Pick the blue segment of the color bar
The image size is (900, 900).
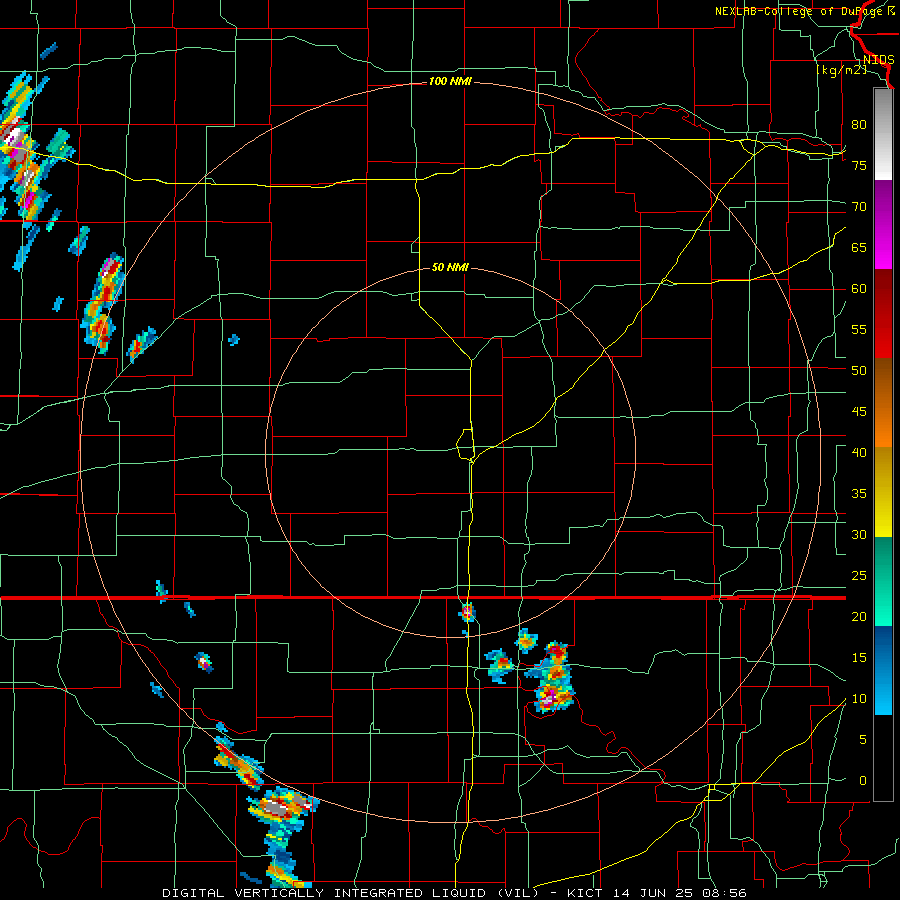coord(883,670)
